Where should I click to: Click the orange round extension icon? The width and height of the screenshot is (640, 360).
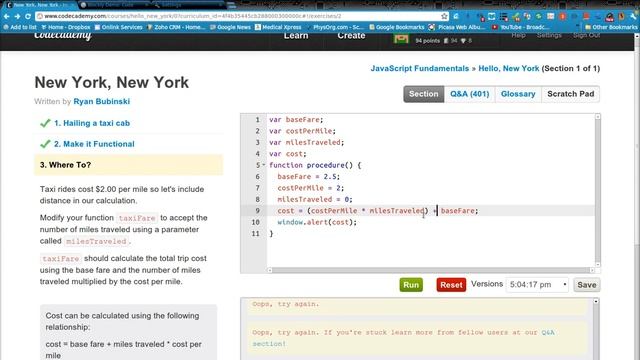[562, 16]
